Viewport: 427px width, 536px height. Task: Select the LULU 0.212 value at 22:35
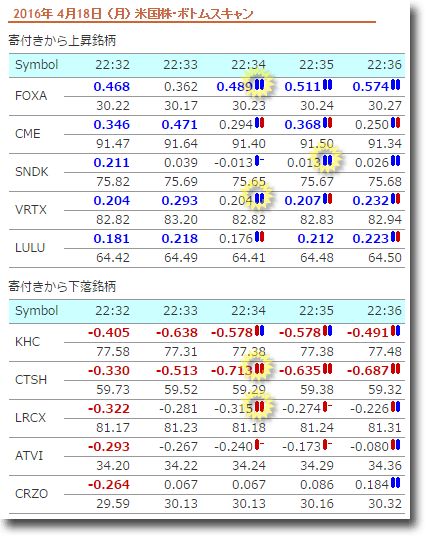point(316,238)
